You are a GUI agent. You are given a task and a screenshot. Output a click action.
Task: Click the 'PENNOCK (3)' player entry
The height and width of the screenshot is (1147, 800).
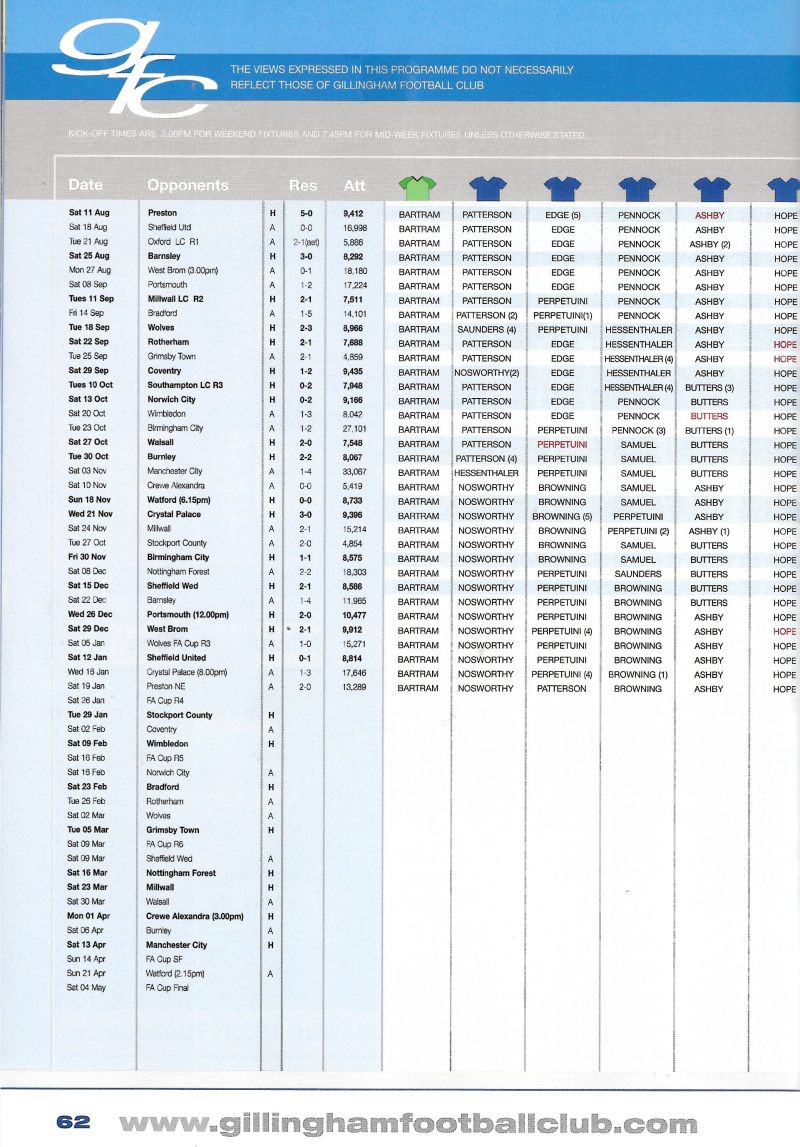point(638,431)
